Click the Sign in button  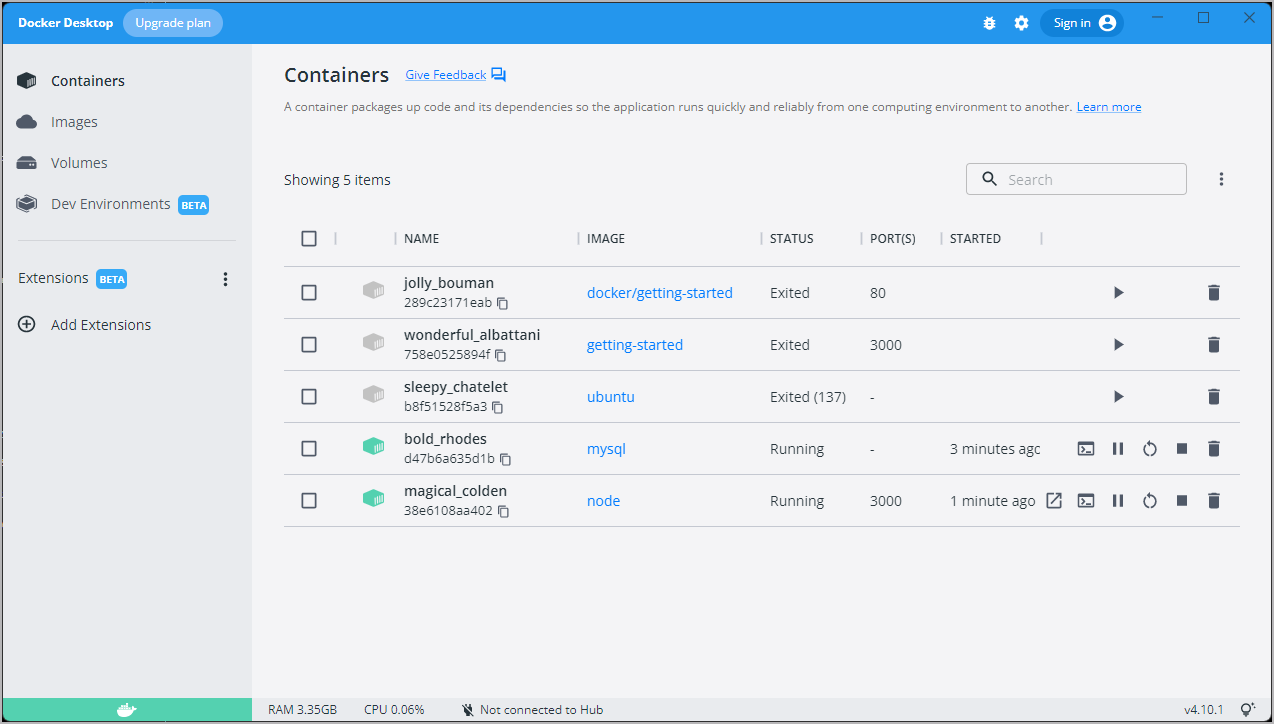click(1082, 23)
